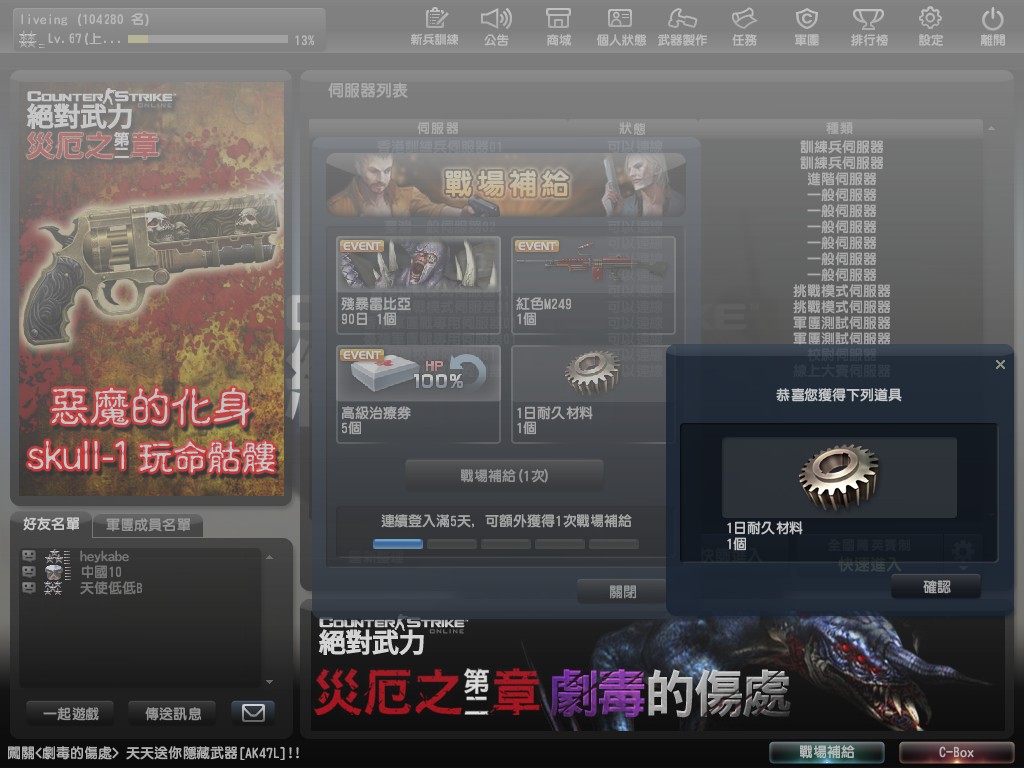Screen dimensions: 1024x768
Task: Click the friends list scroll up arrow
Action: coord(269,557)
